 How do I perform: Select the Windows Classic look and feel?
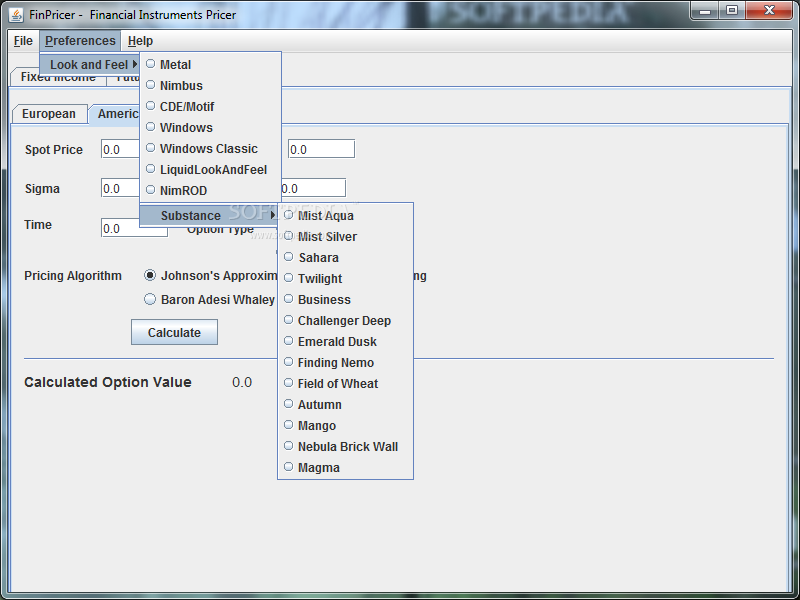point(210,148)
